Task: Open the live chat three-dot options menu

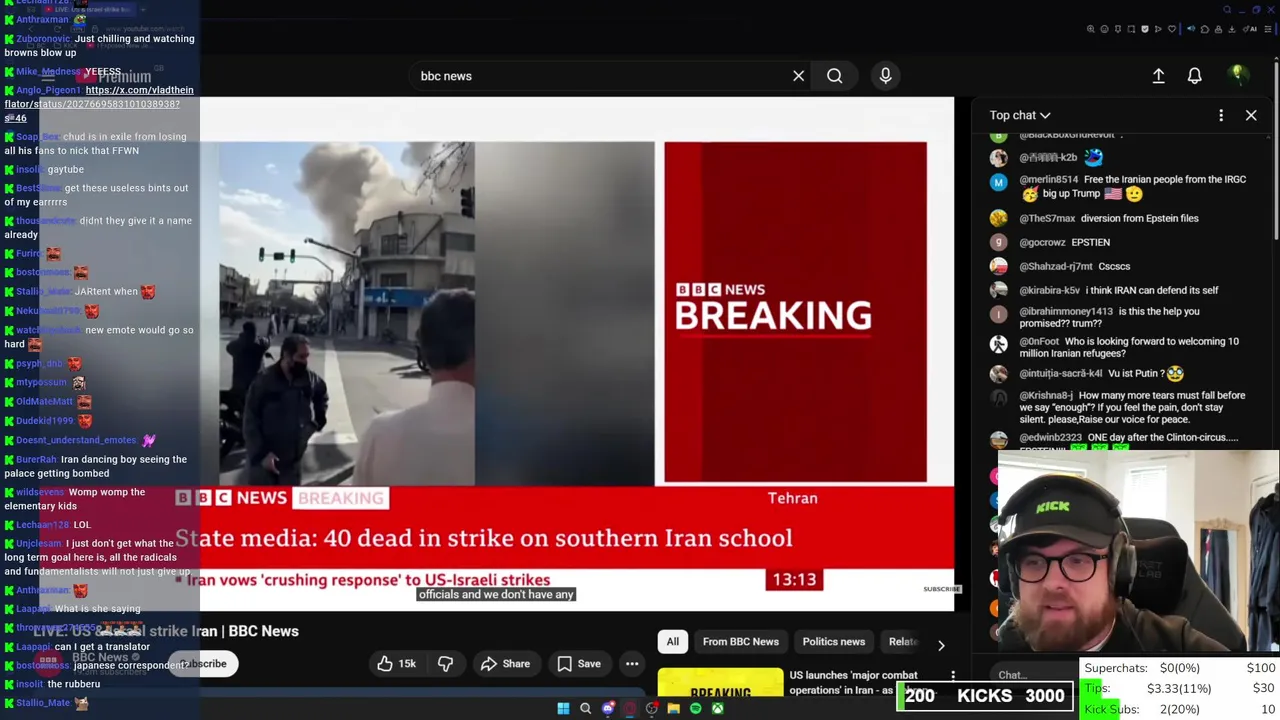Action: pos(1221,115)
